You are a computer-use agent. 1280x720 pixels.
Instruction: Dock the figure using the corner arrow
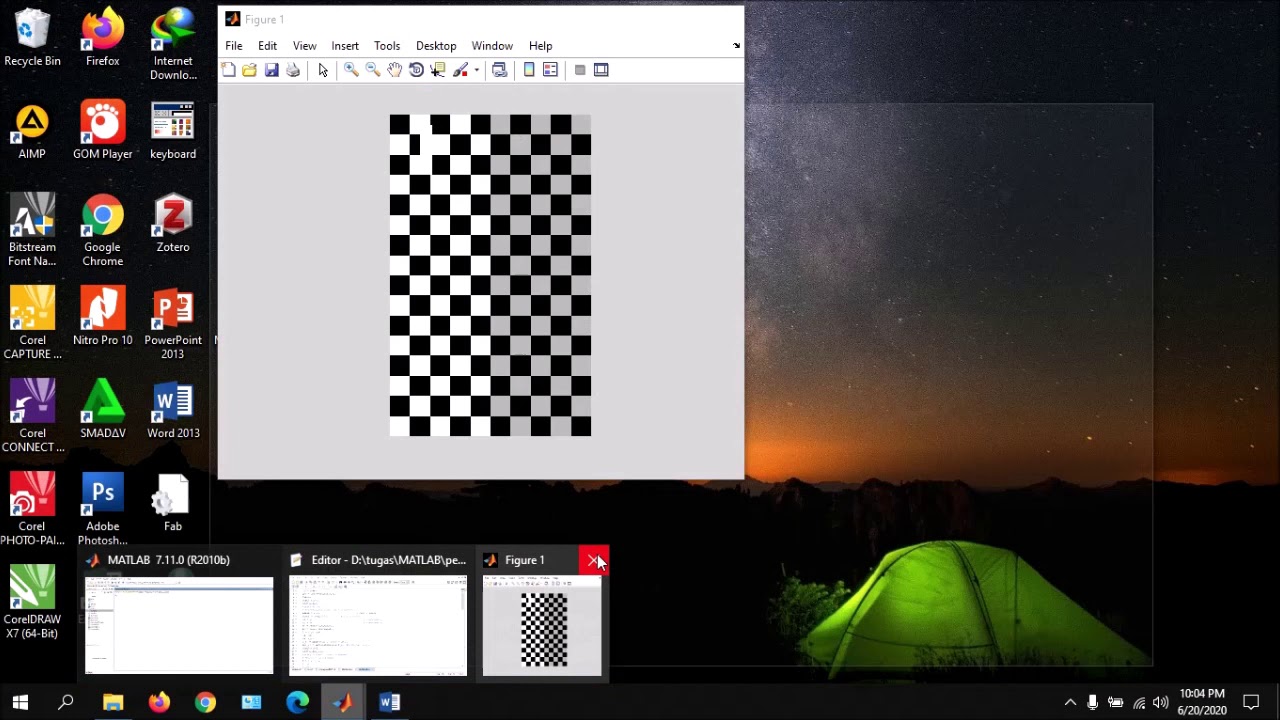tap(737, 46)
